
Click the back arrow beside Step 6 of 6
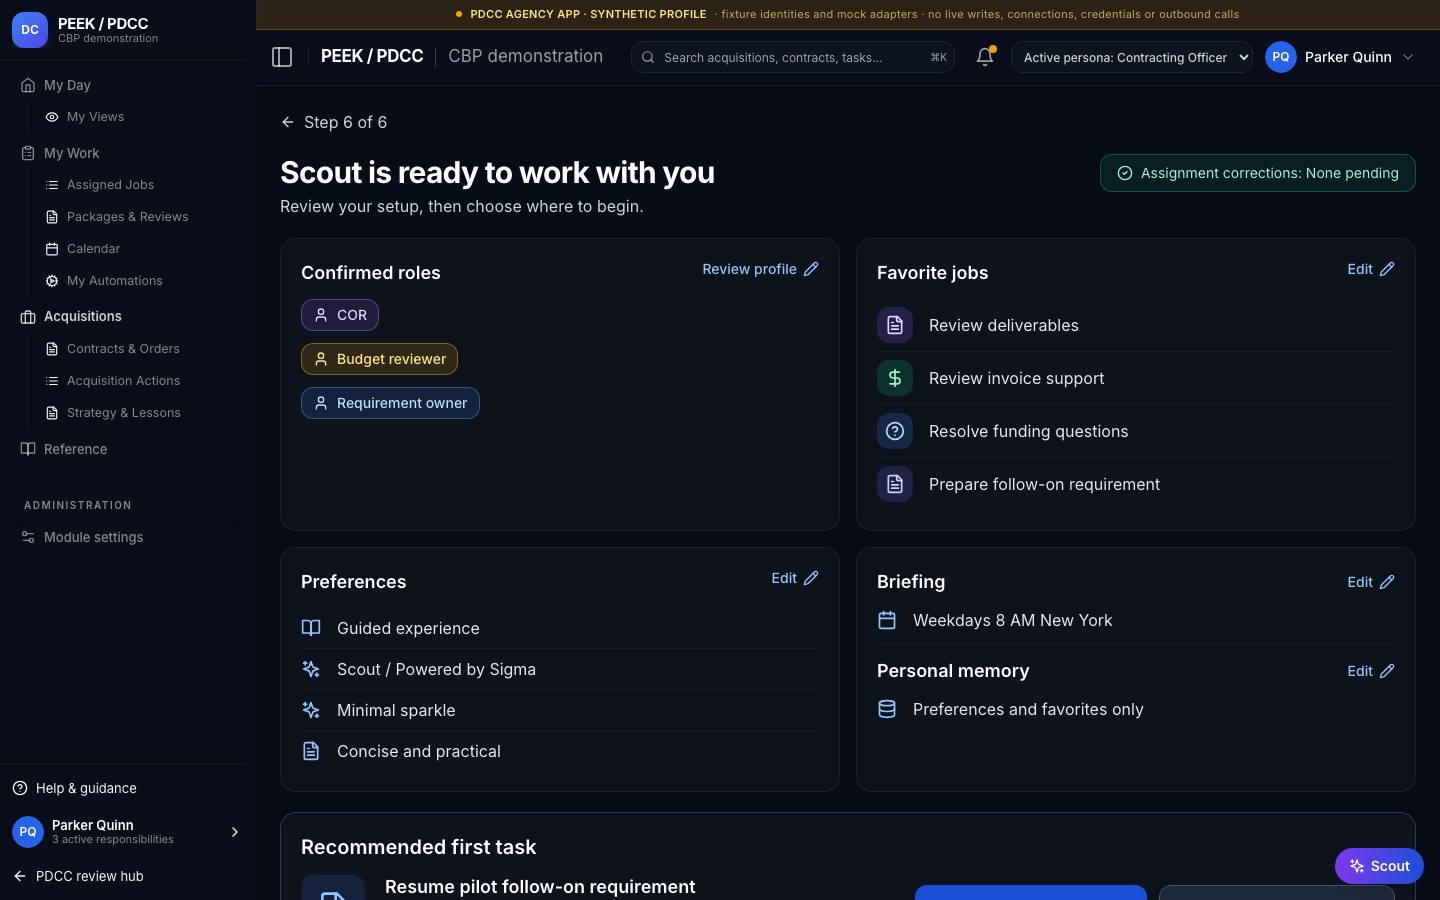(288, 122)
